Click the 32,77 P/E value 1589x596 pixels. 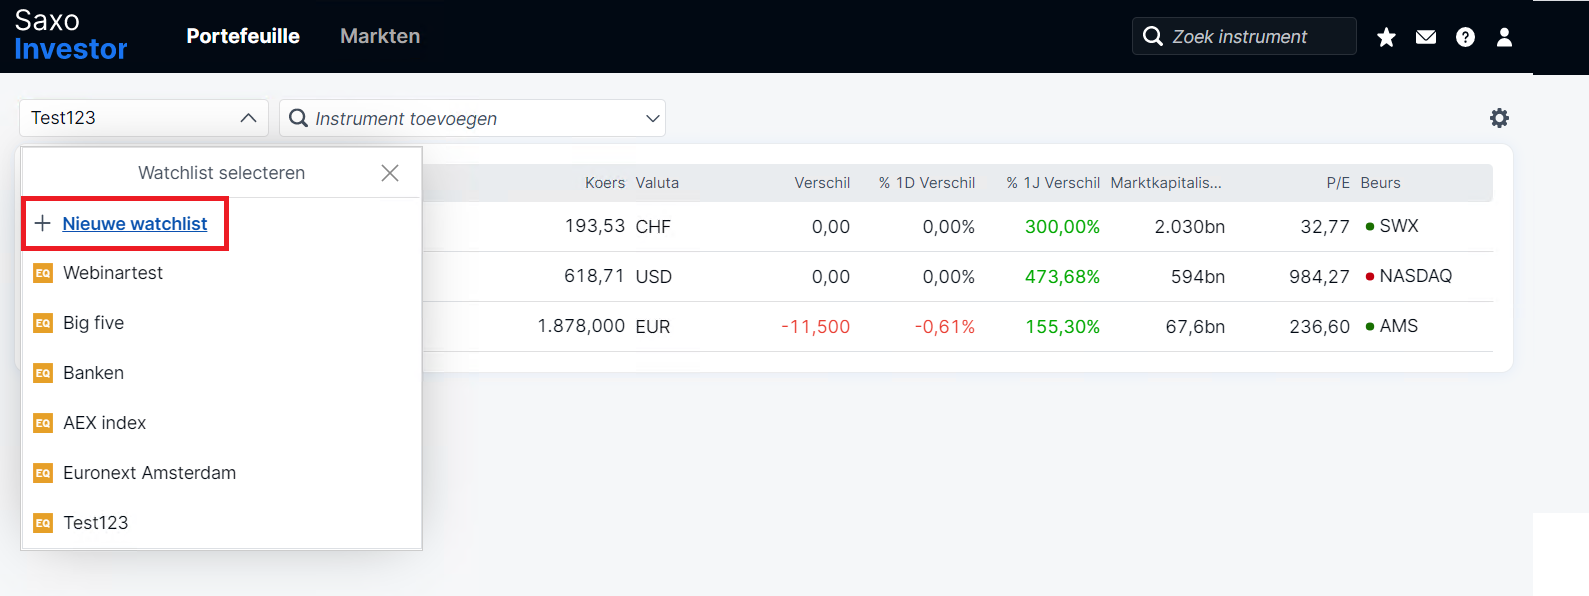click(x=1325, y=227)
